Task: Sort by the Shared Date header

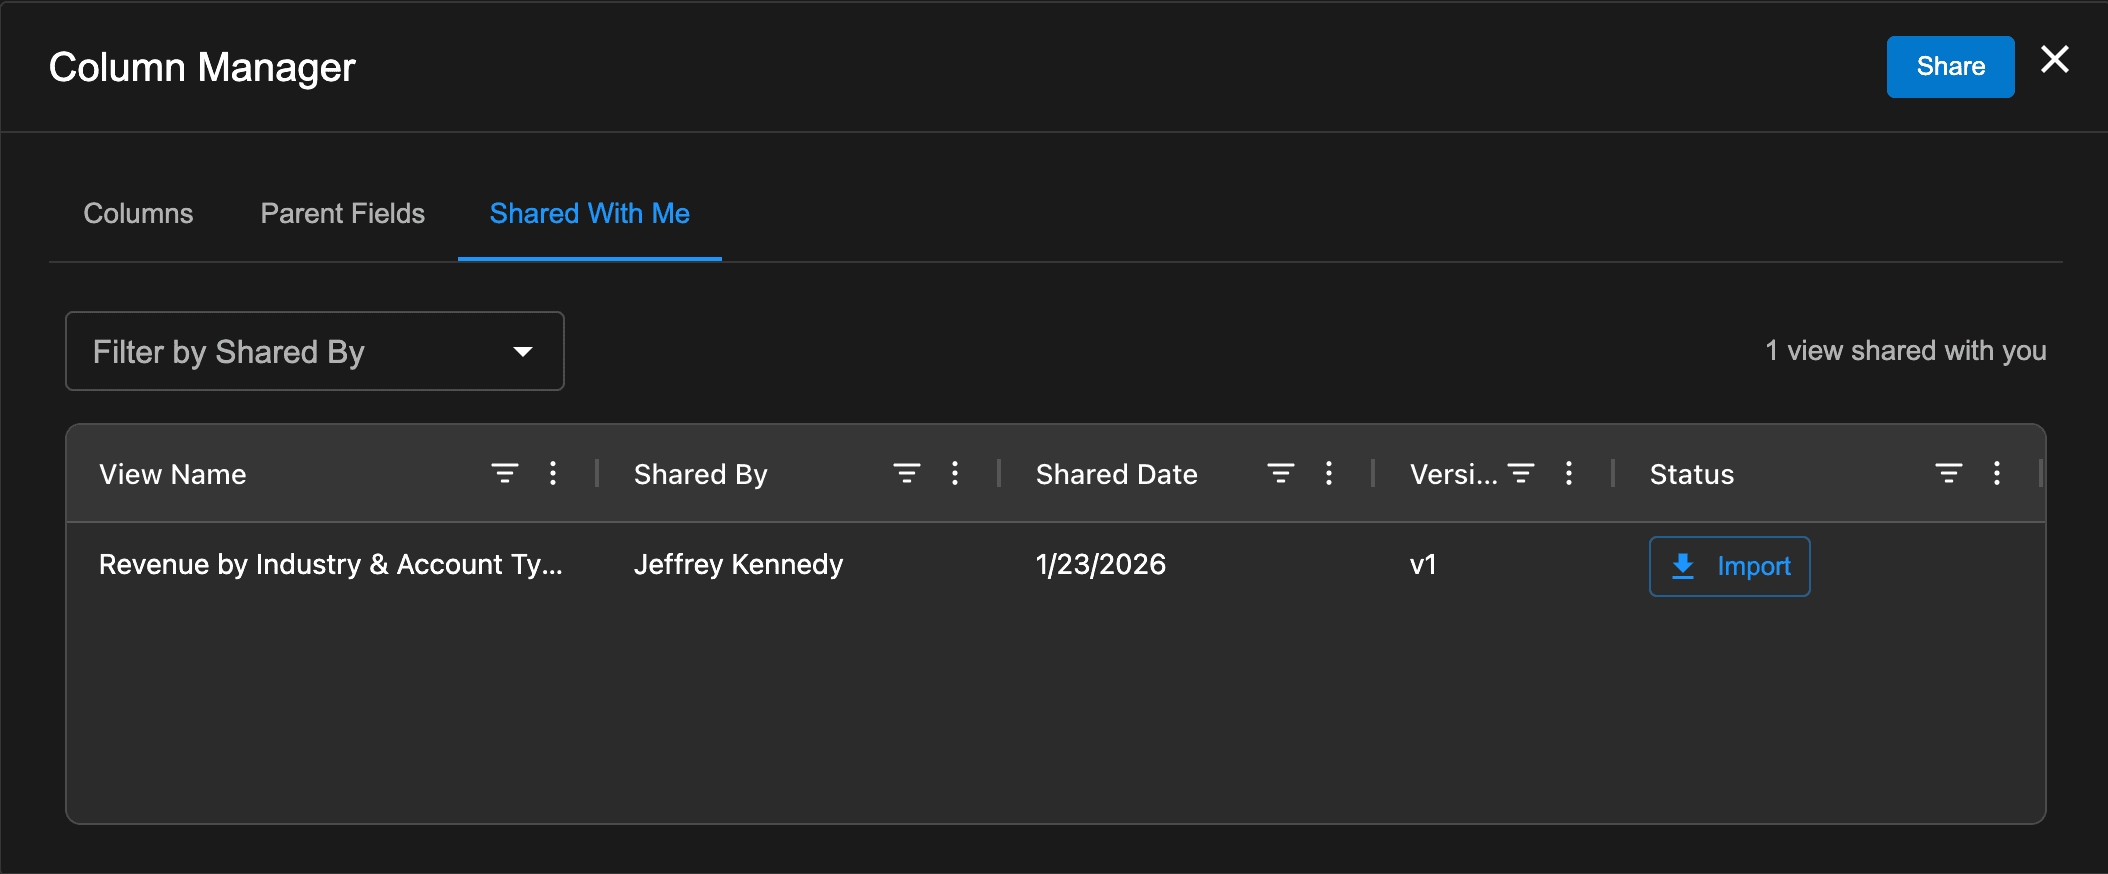Action: click(x=1116, y=474)
